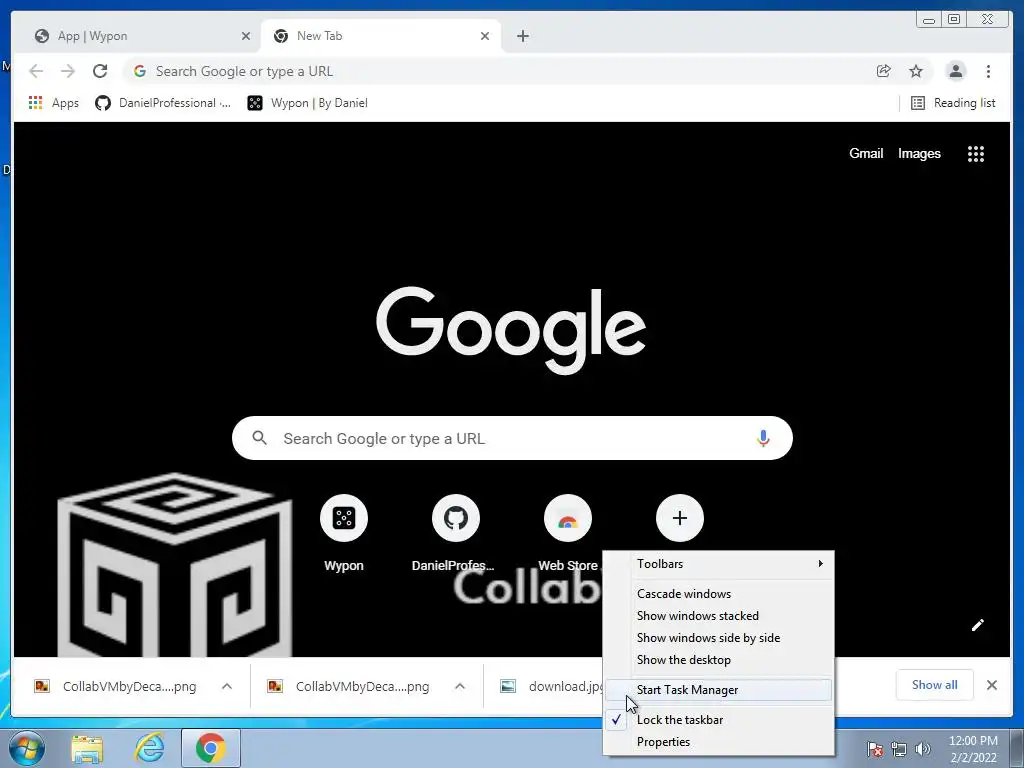This screenshot has width=1024, height=768.
Task: Click the Google search box on page
Action: click(512, 438)
